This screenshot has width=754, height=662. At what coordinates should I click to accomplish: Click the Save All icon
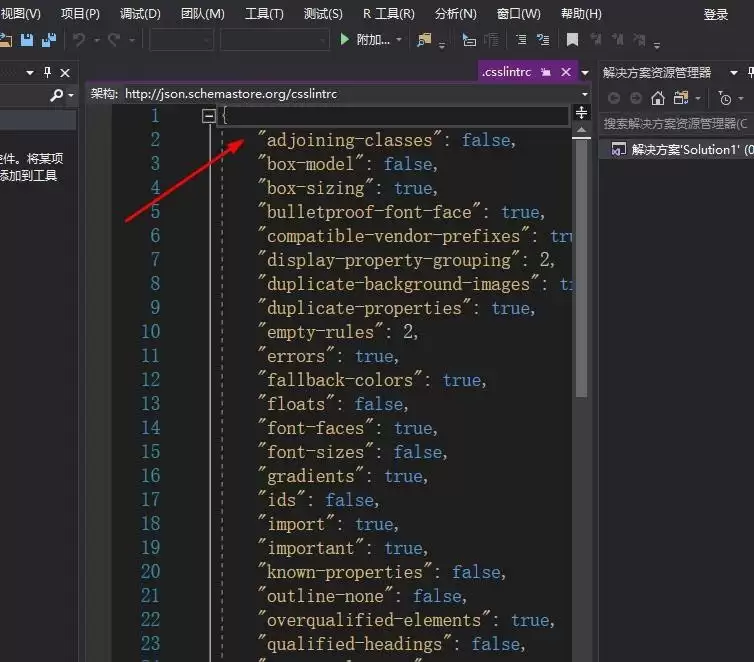[49, 40]
